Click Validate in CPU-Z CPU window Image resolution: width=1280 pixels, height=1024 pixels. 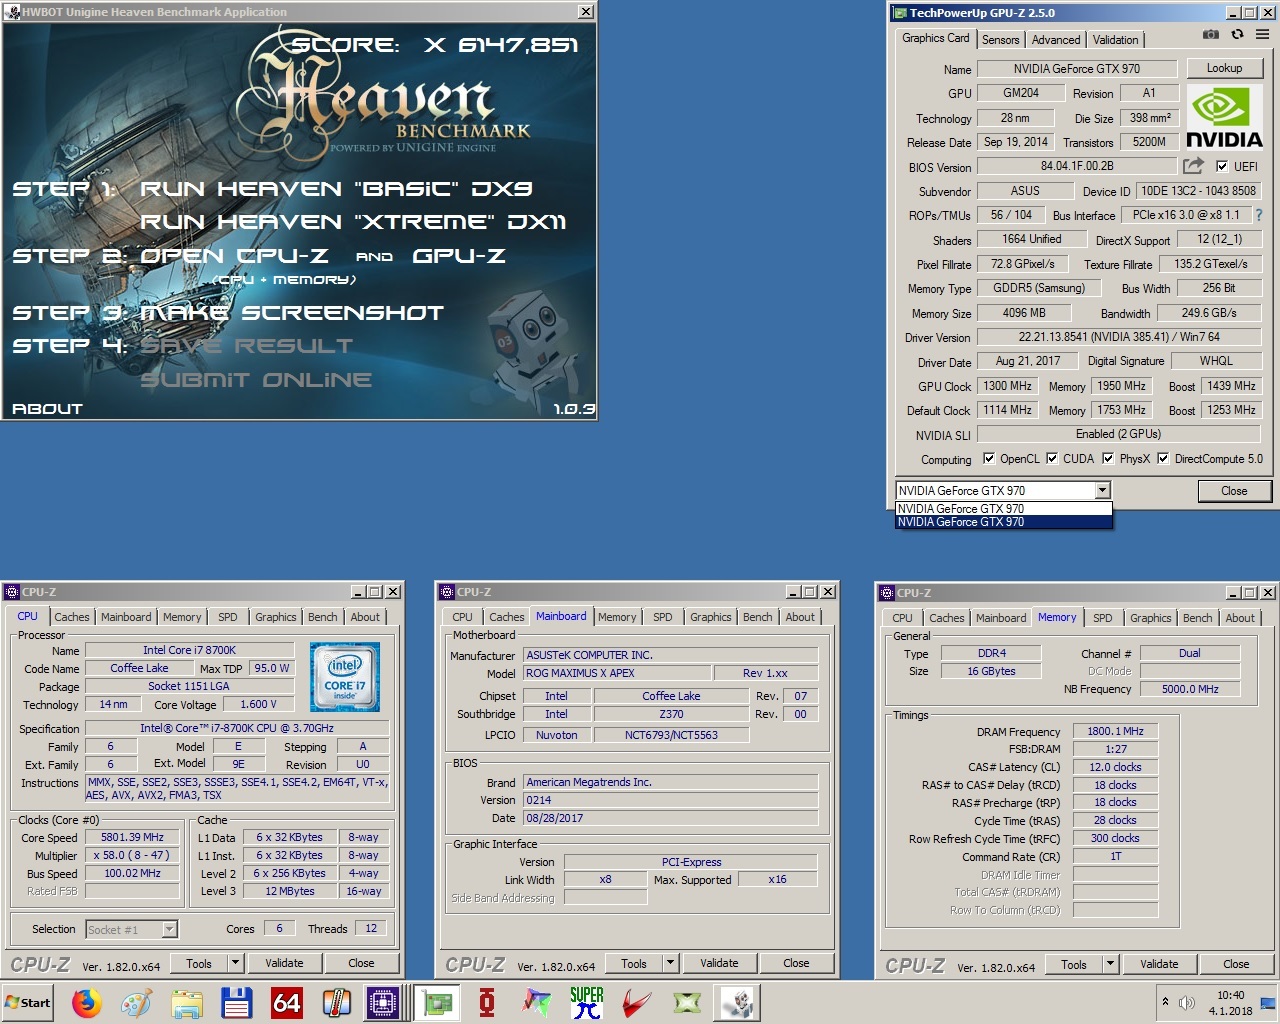pyautogui.click(x=284, y=963)
